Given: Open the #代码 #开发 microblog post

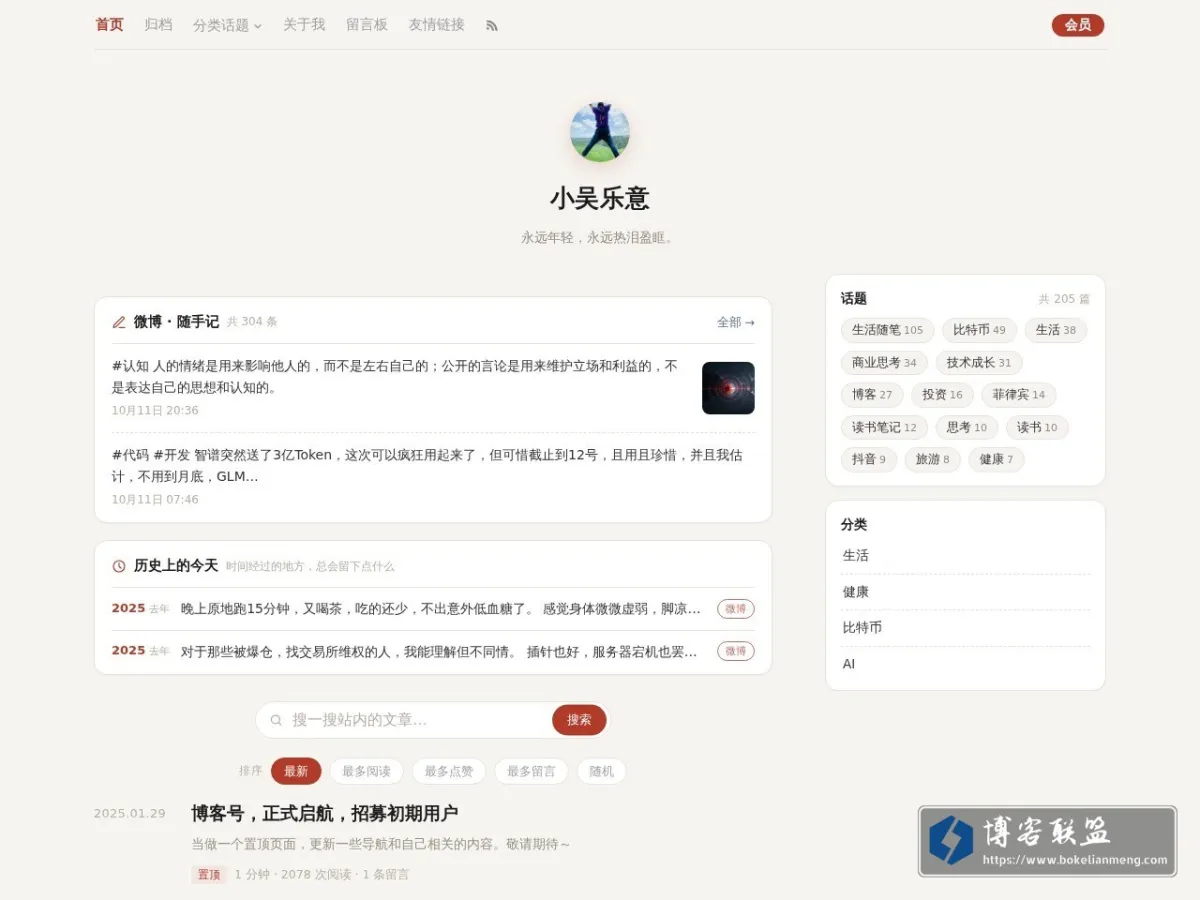Looking at the screenshot, I should (x=427, y=466).
